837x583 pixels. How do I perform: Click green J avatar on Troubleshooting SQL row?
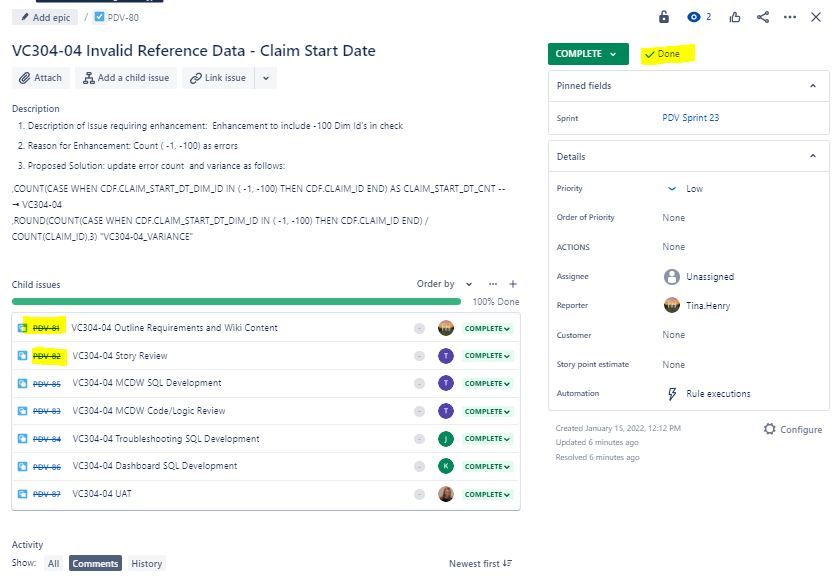click(446, 439)
